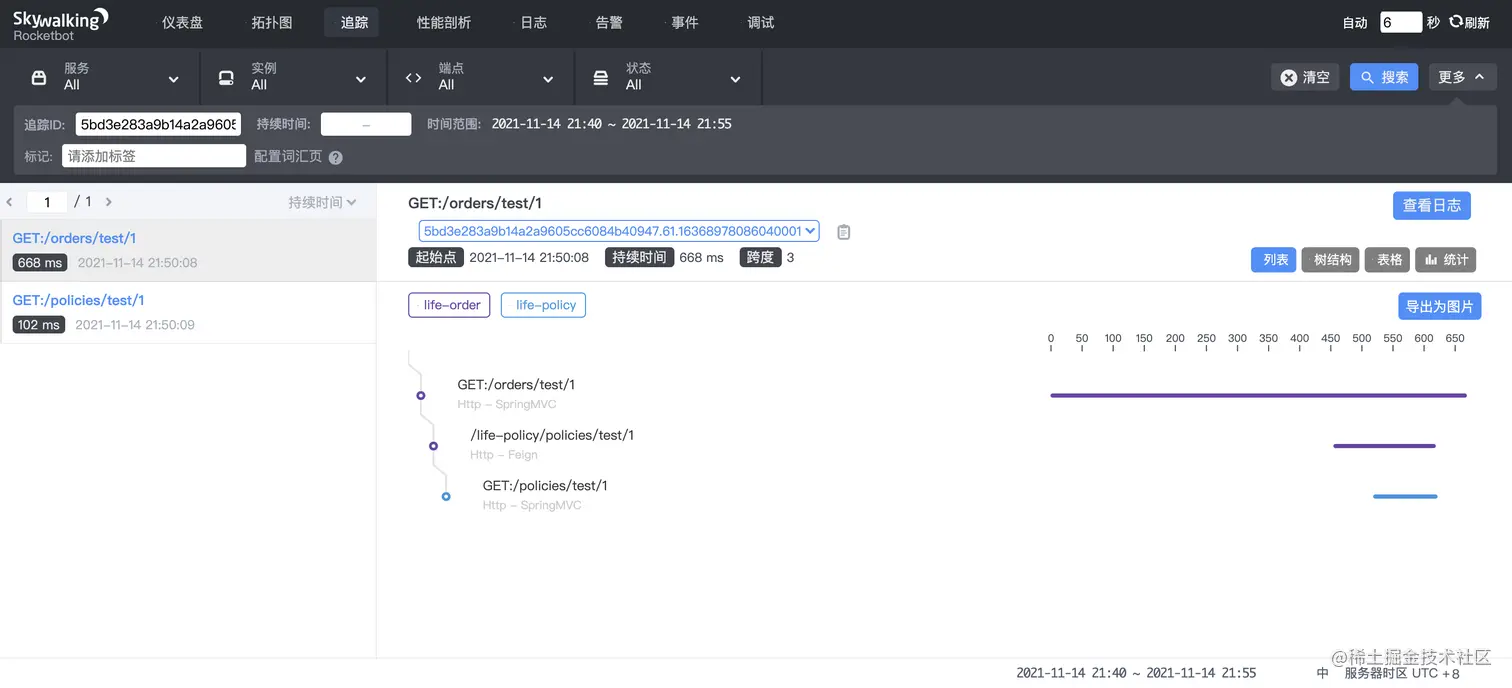This screenshot has height=688, width=1512.
Task: Click the 导出为图片 export image button
Action: pyautogui.click(x=1439, y=307)
